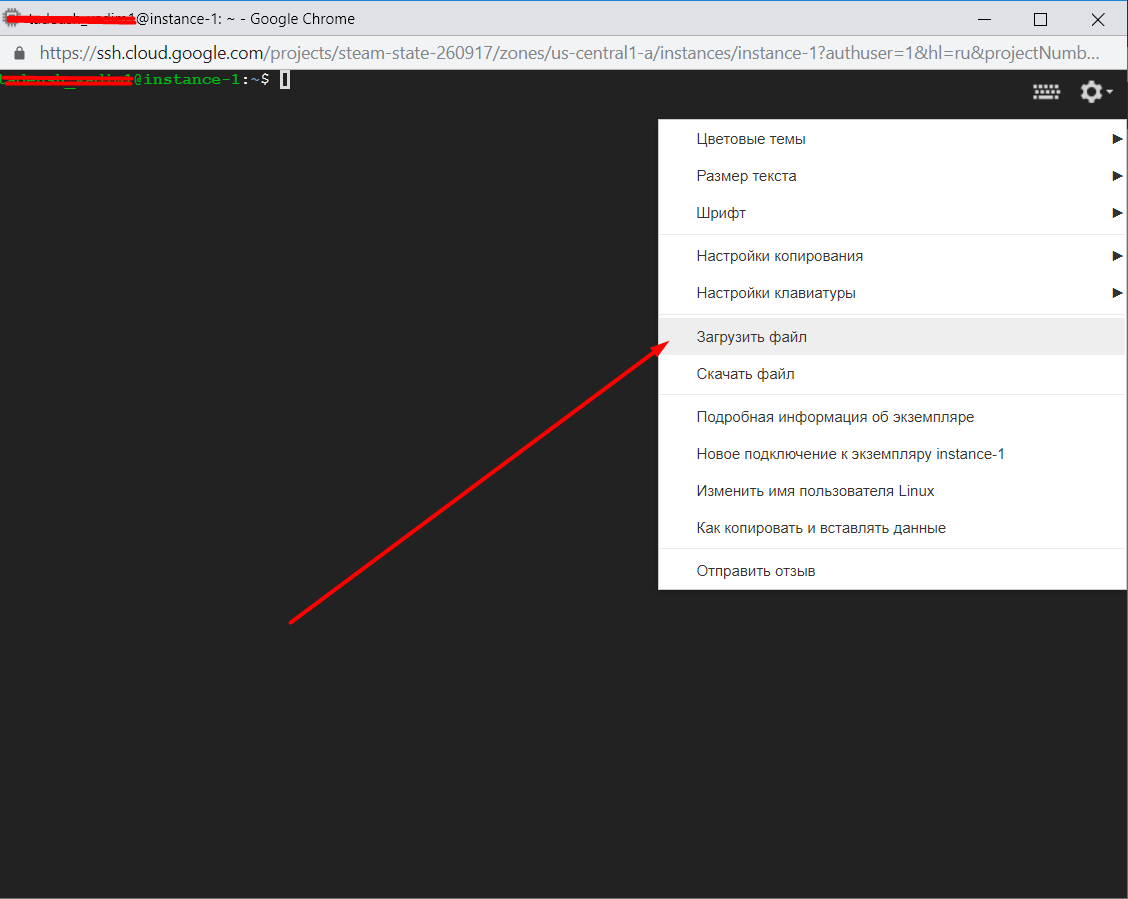Viewport: 1128px width, 899px height.
Task: Click the URL in the address bar
Action: pos(569,53)
